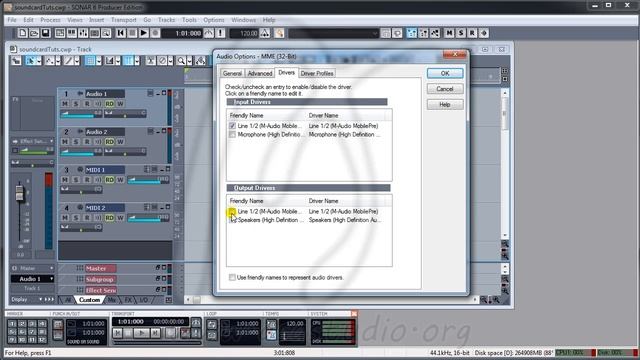Screen dimensions: 640x360
Task: Click the Save disk icon
Action: (46, 33)
